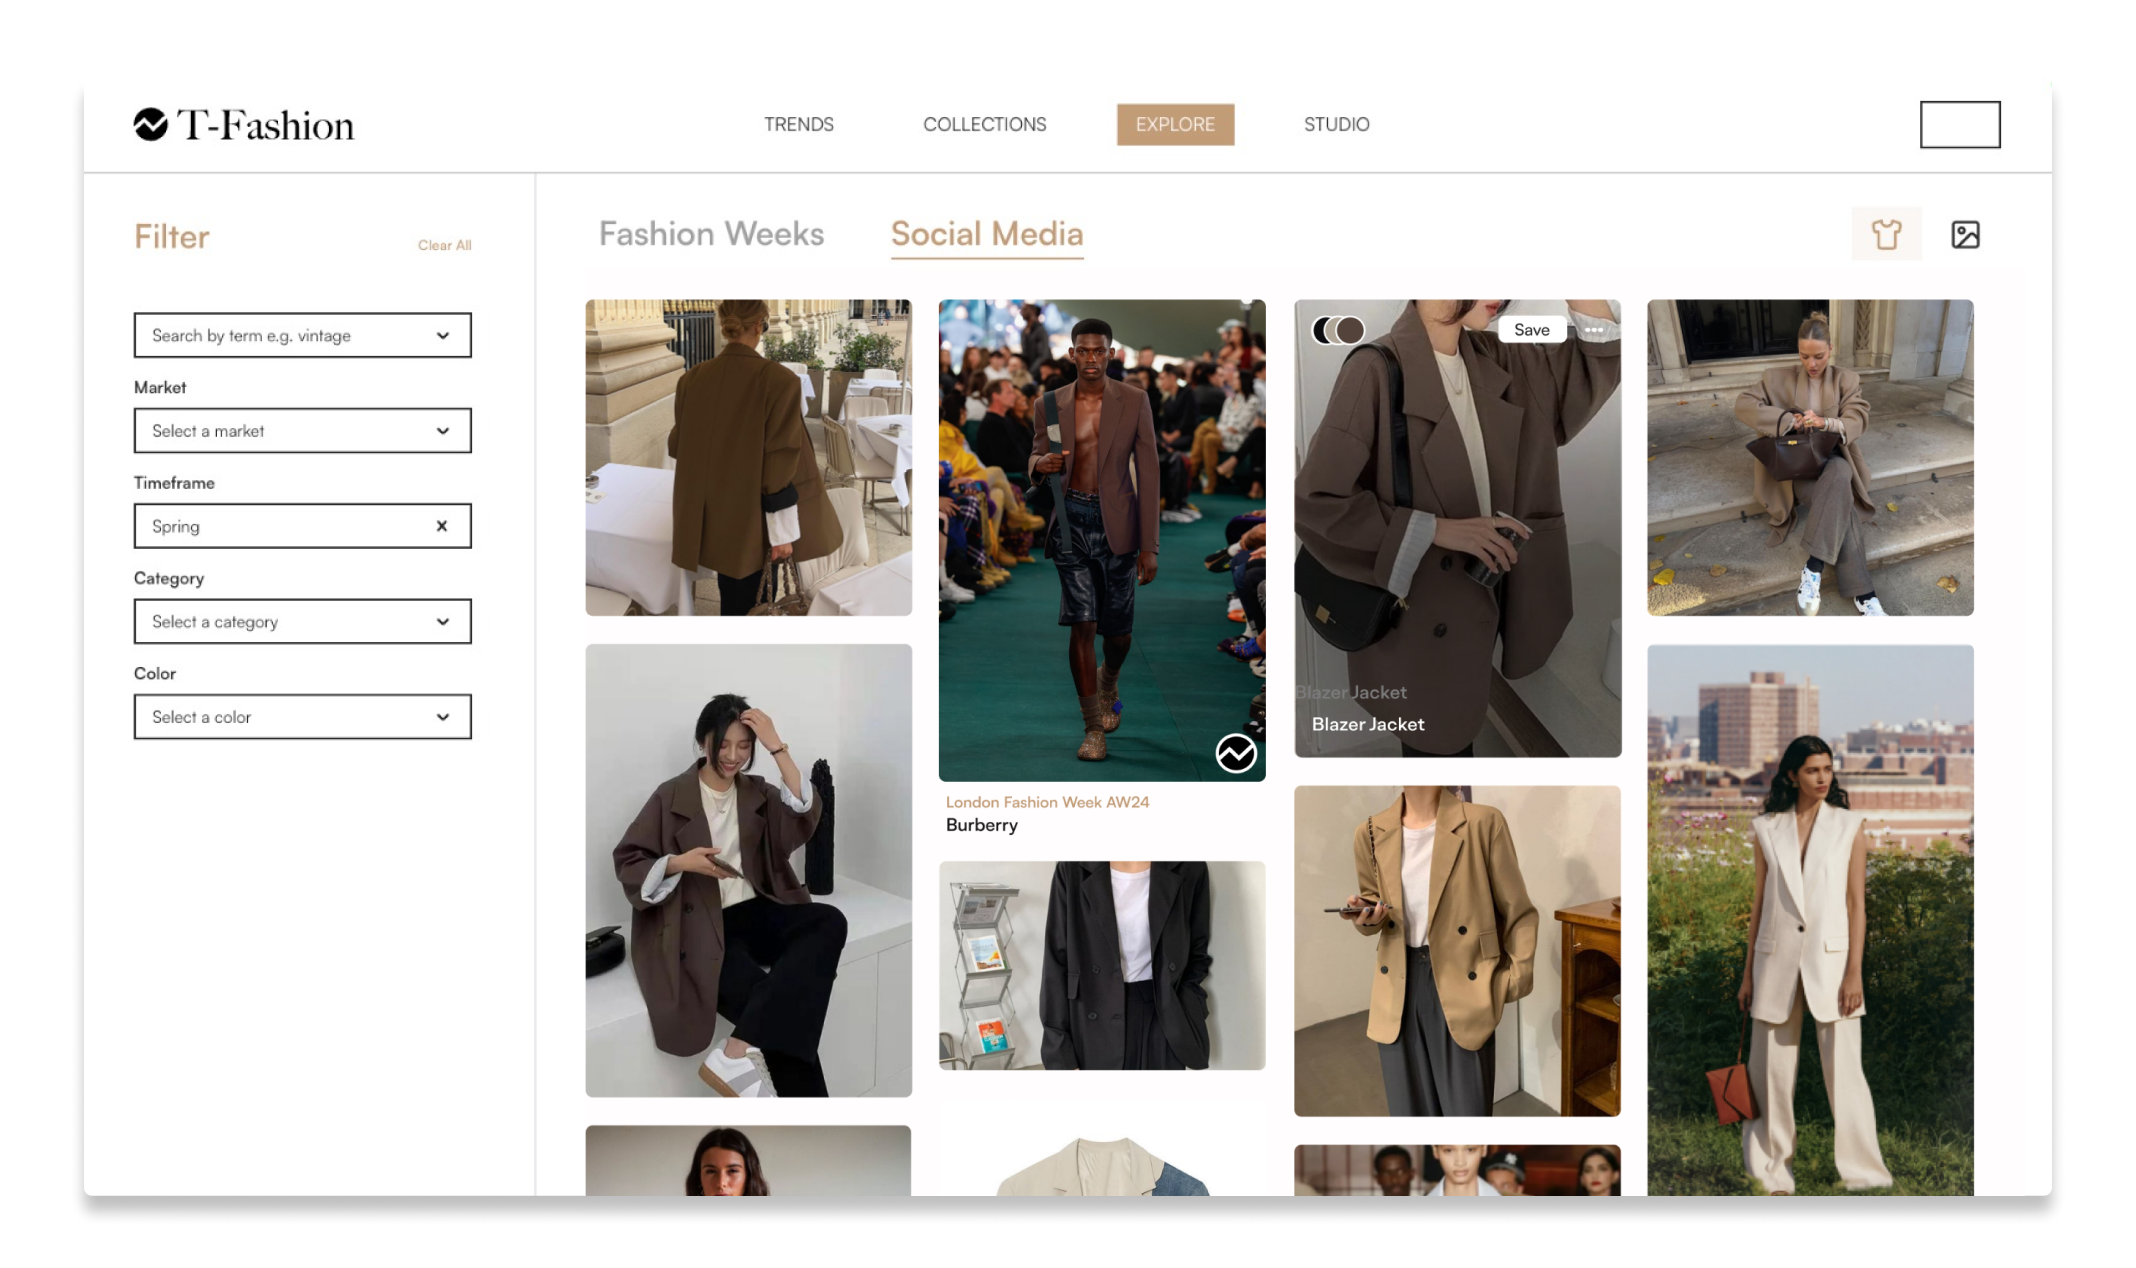Save the Blazer Jacket post
This screenshot has height=1268, width=2136.
coord(1531,329)
